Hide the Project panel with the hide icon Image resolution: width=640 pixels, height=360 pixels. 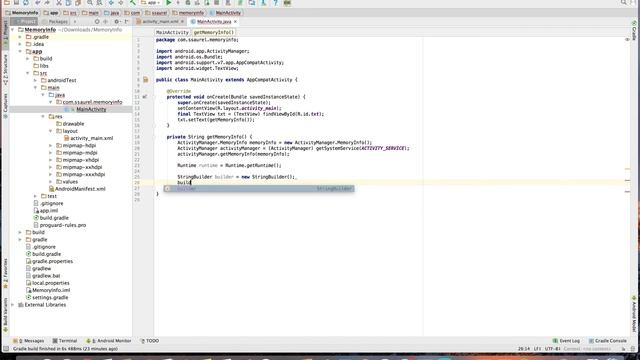point(127,22)
